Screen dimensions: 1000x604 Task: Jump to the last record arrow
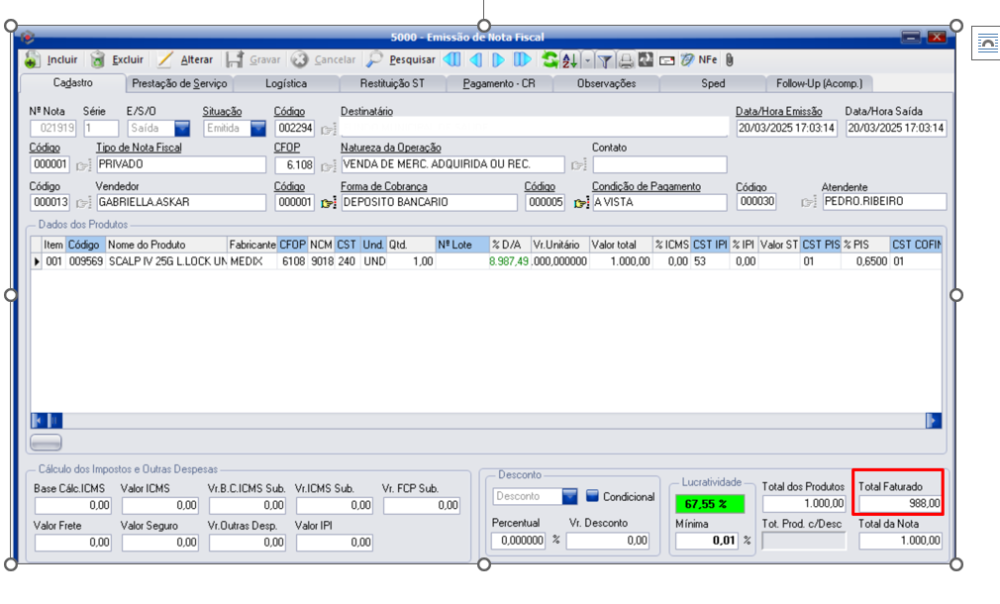[x=522, y=60]
